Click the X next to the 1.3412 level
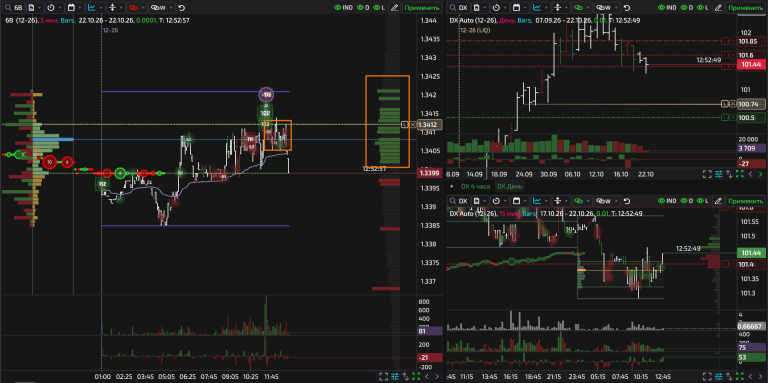This screenshot has width=768, height=383. pos(412,124)
